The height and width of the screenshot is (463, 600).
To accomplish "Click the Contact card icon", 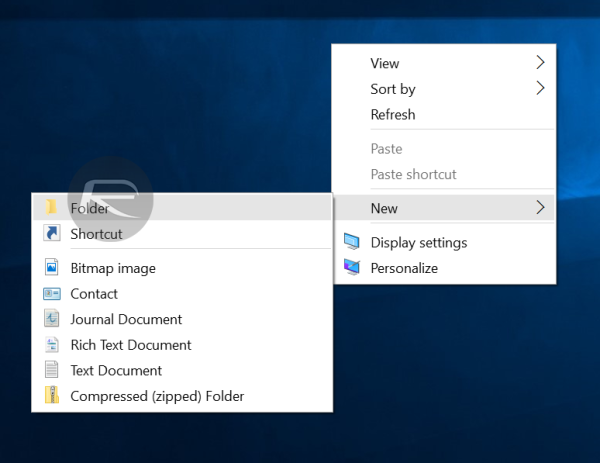I will (x=52, y=293).
